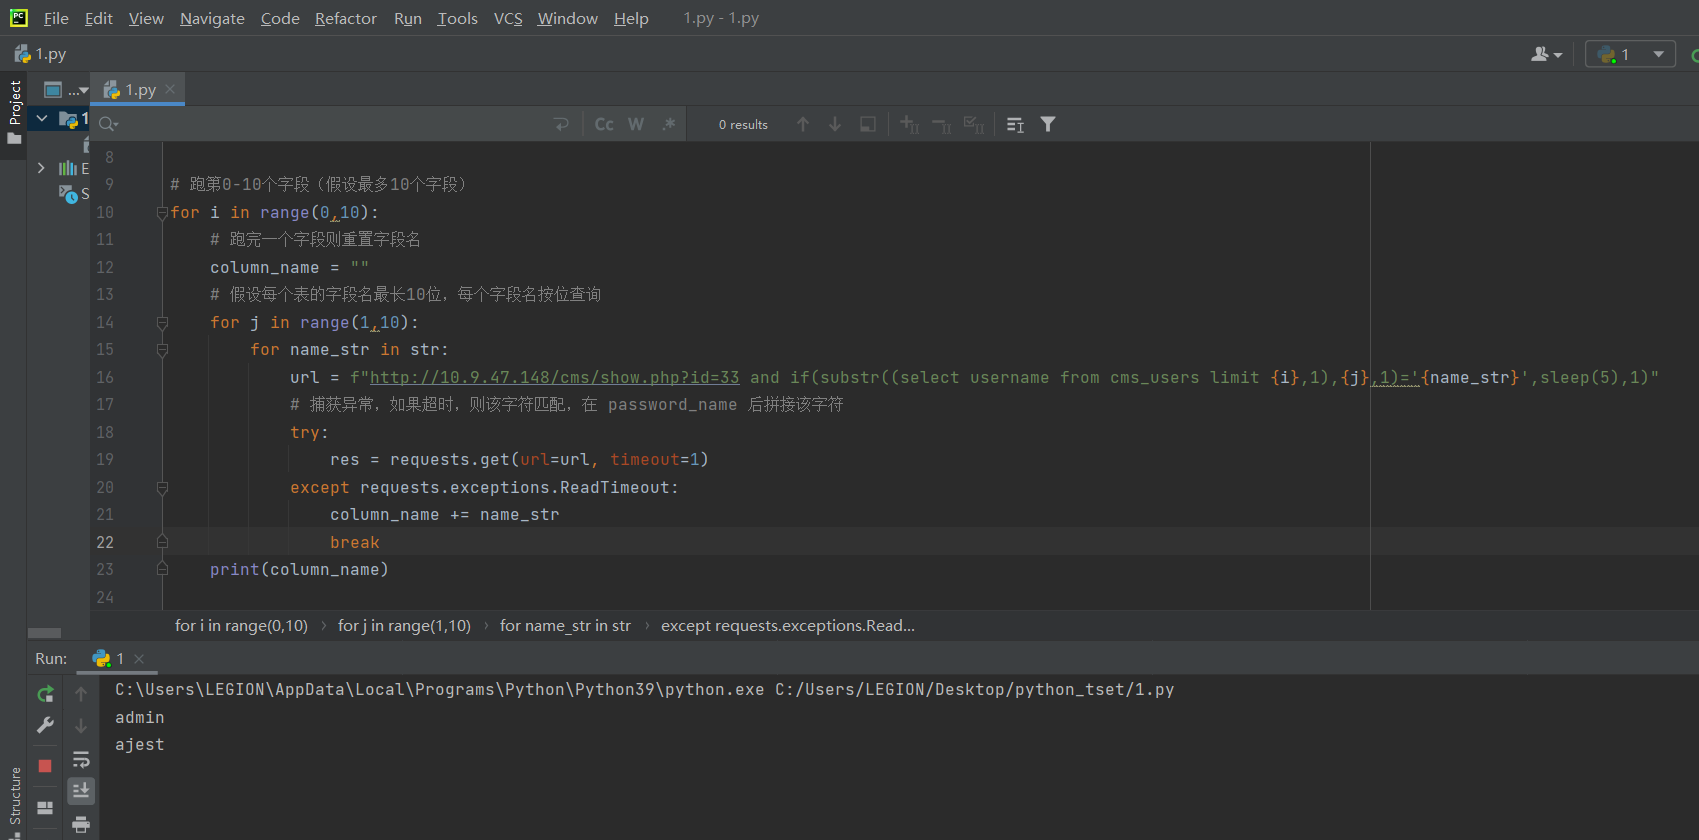Open the Tools menu
This screenshot has height=840, width=1699.
point(457,18)
